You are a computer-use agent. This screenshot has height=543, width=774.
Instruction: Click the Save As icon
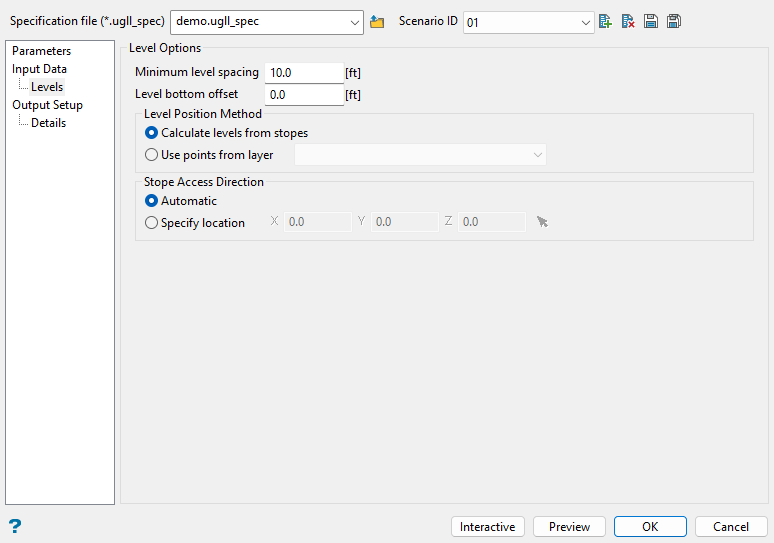(674, 22)
